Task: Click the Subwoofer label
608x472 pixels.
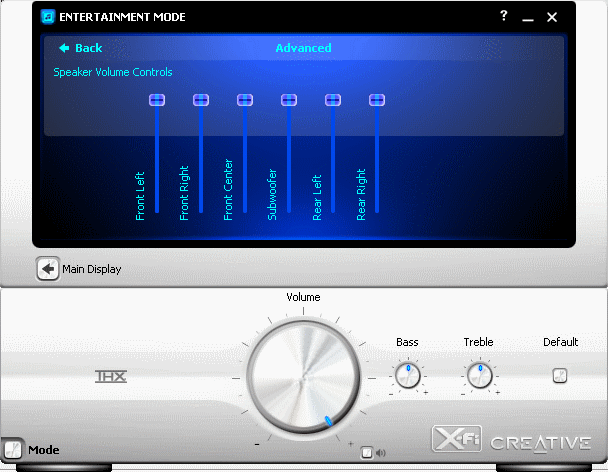Action: tap(272, 195)
